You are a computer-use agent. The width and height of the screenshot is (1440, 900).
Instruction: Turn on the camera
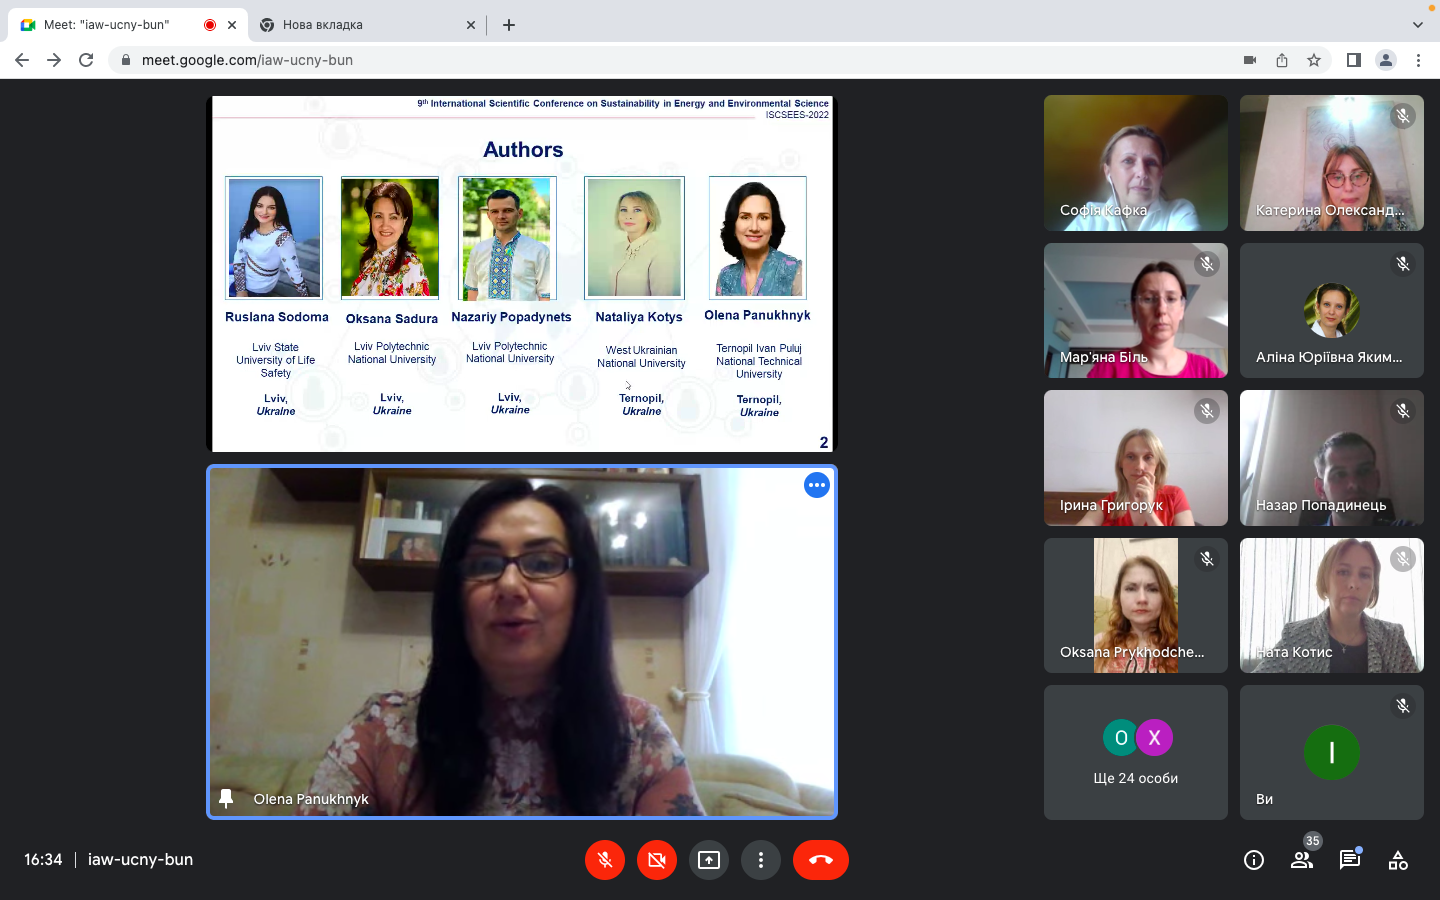tap(657, 860)
